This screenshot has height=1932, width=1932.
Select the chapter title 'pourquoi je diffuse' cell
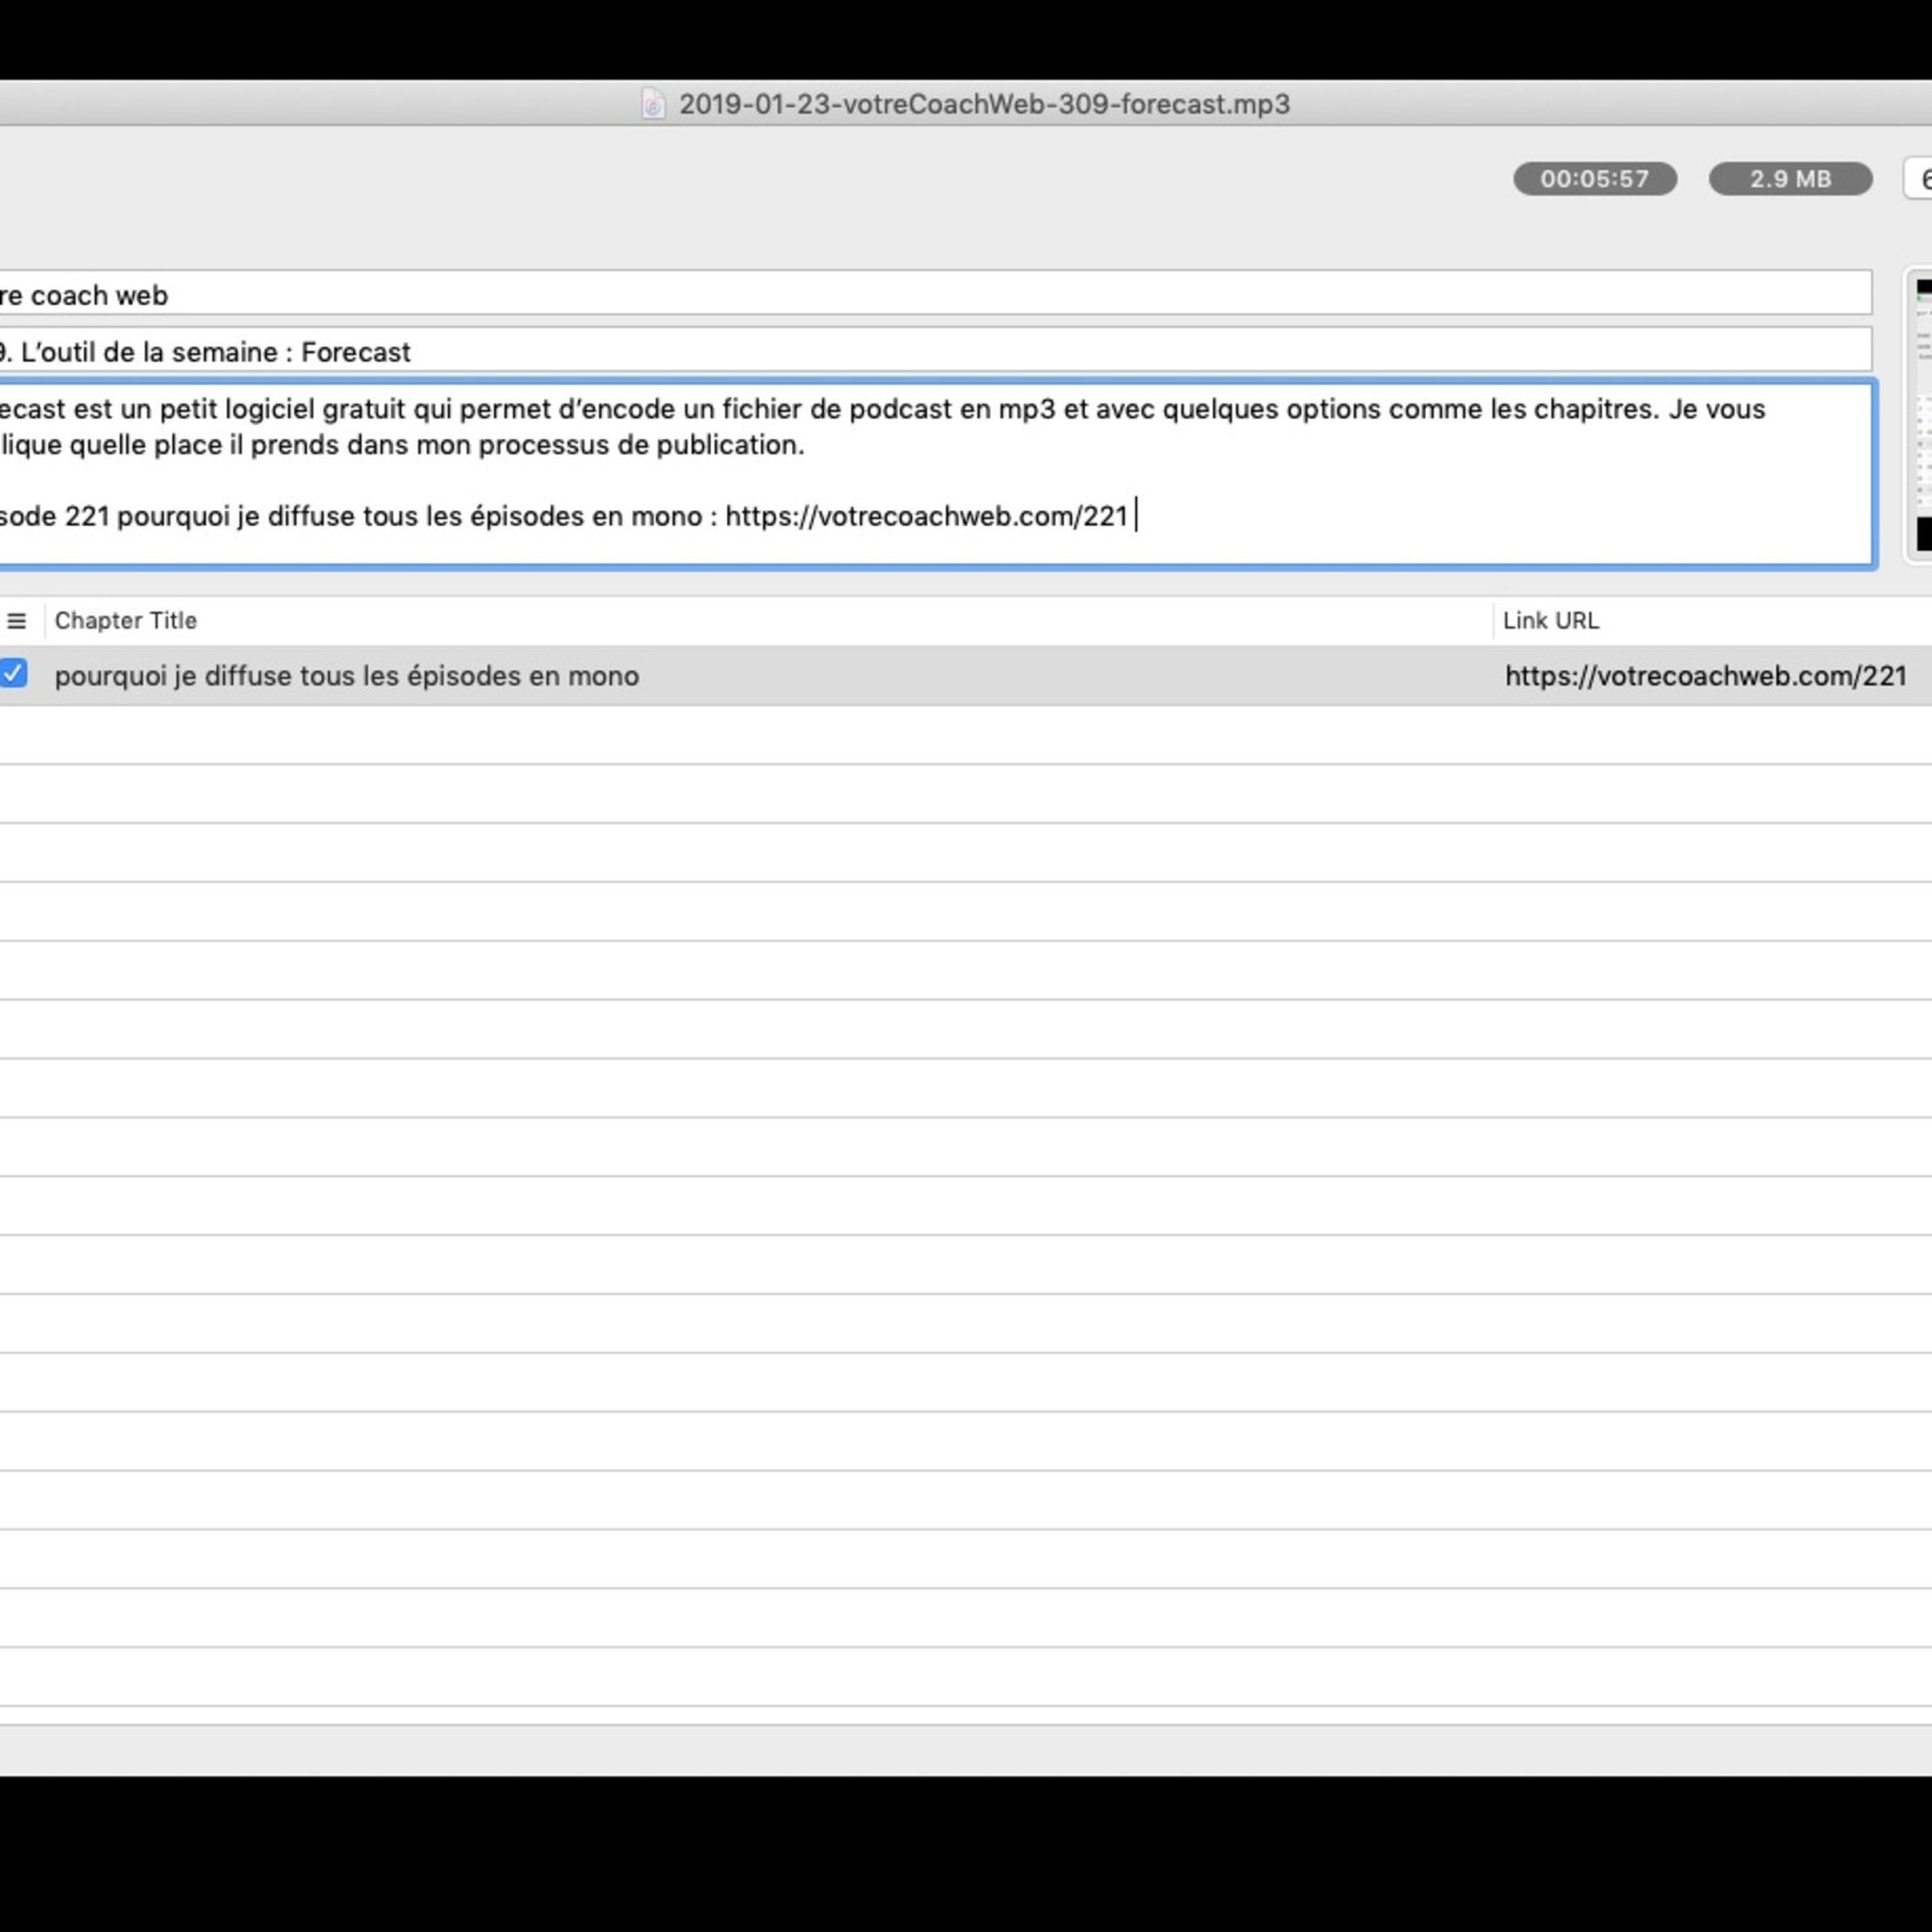[346, 676]
